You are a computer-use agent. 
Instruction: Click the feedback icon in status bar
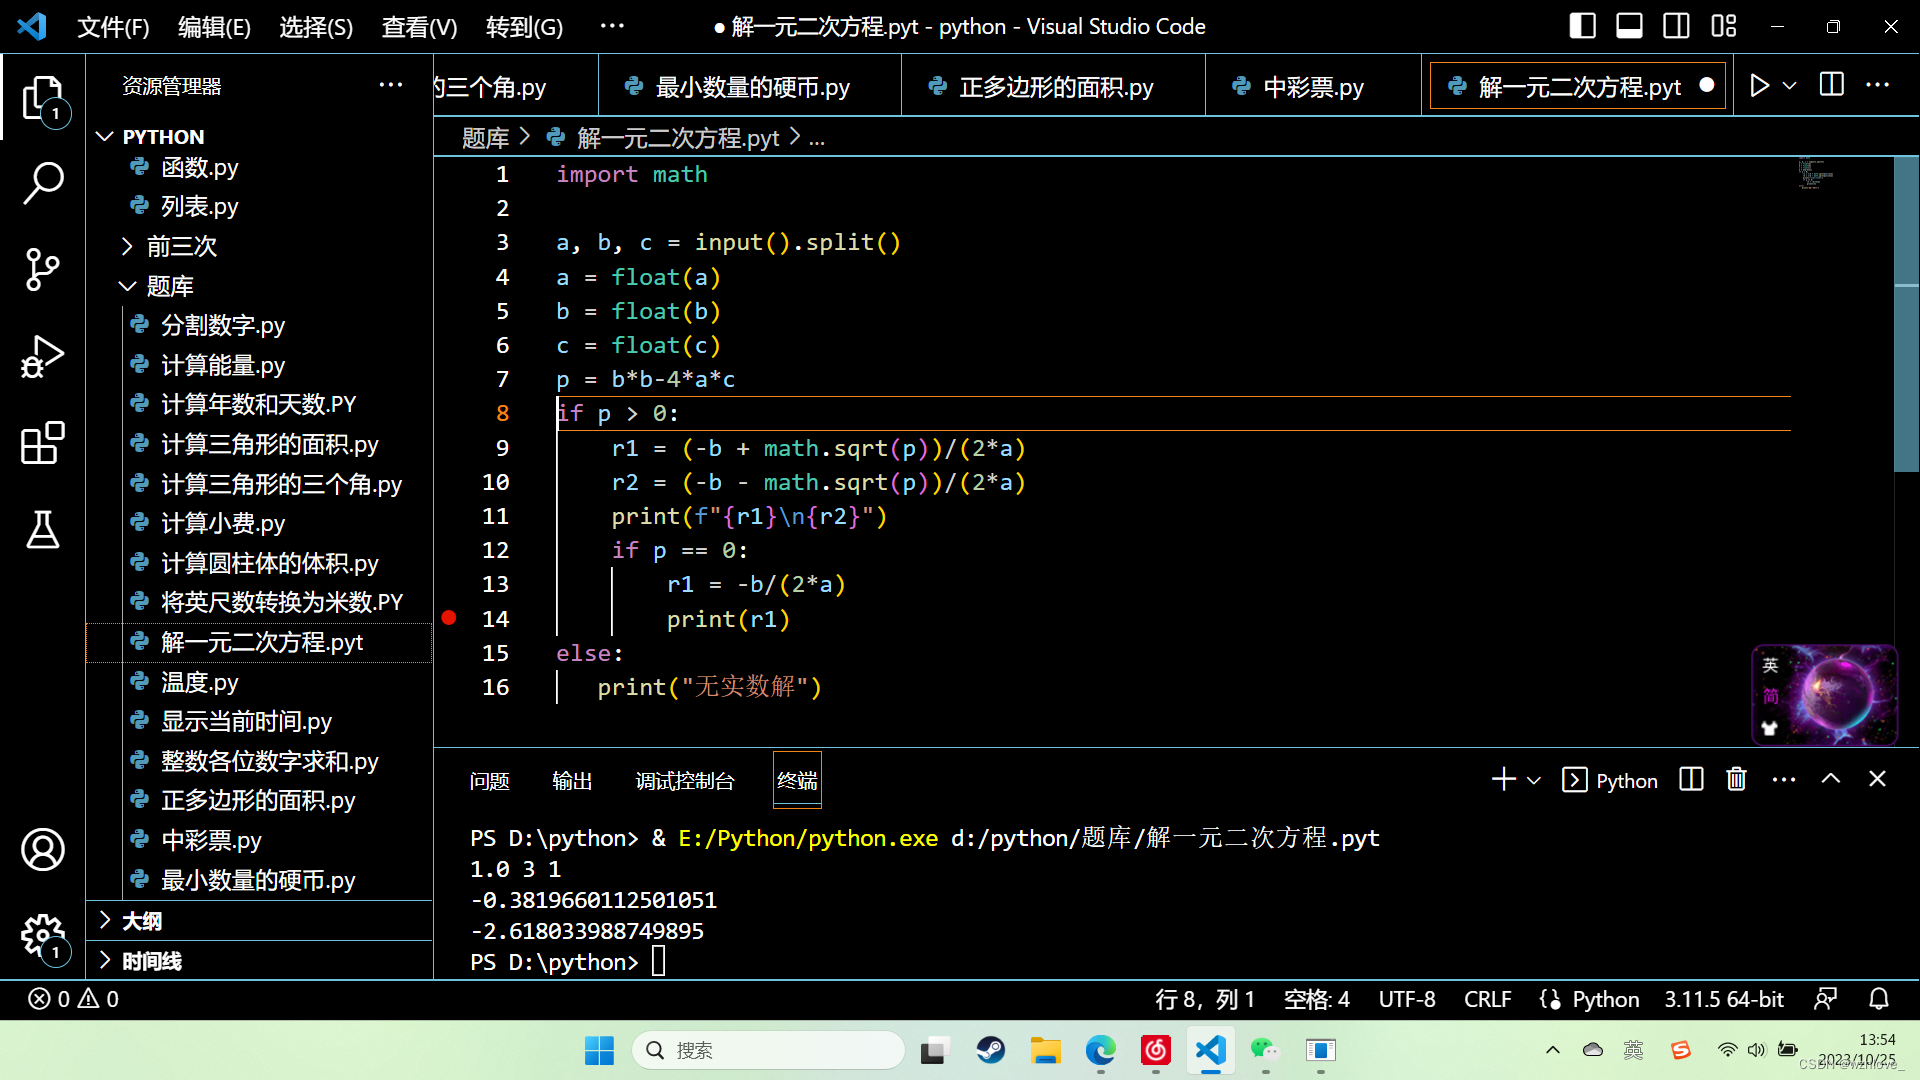tap(1825, 999)
